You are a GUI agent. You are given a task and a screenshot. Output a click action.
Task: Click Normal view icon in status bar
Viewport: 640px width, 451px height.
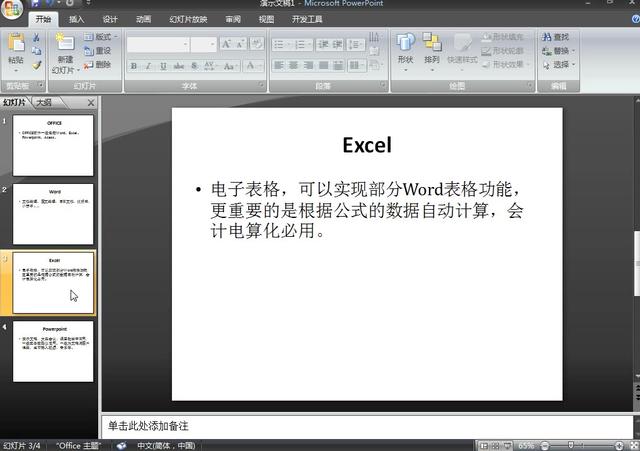(x=484, y=446)
